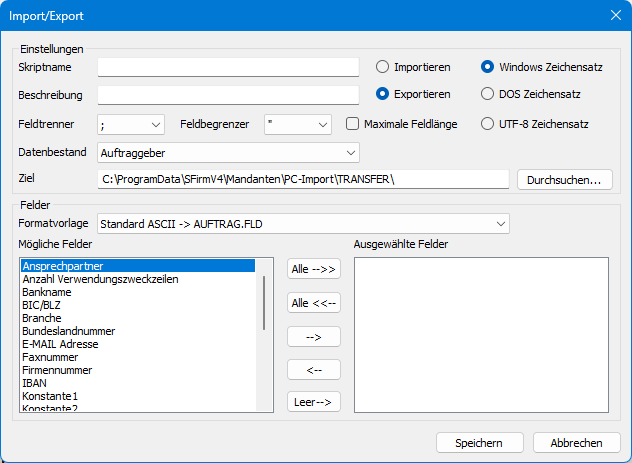Click the Speichern button
Viewport: 632px width, 463px height.
tap(478, 442)
